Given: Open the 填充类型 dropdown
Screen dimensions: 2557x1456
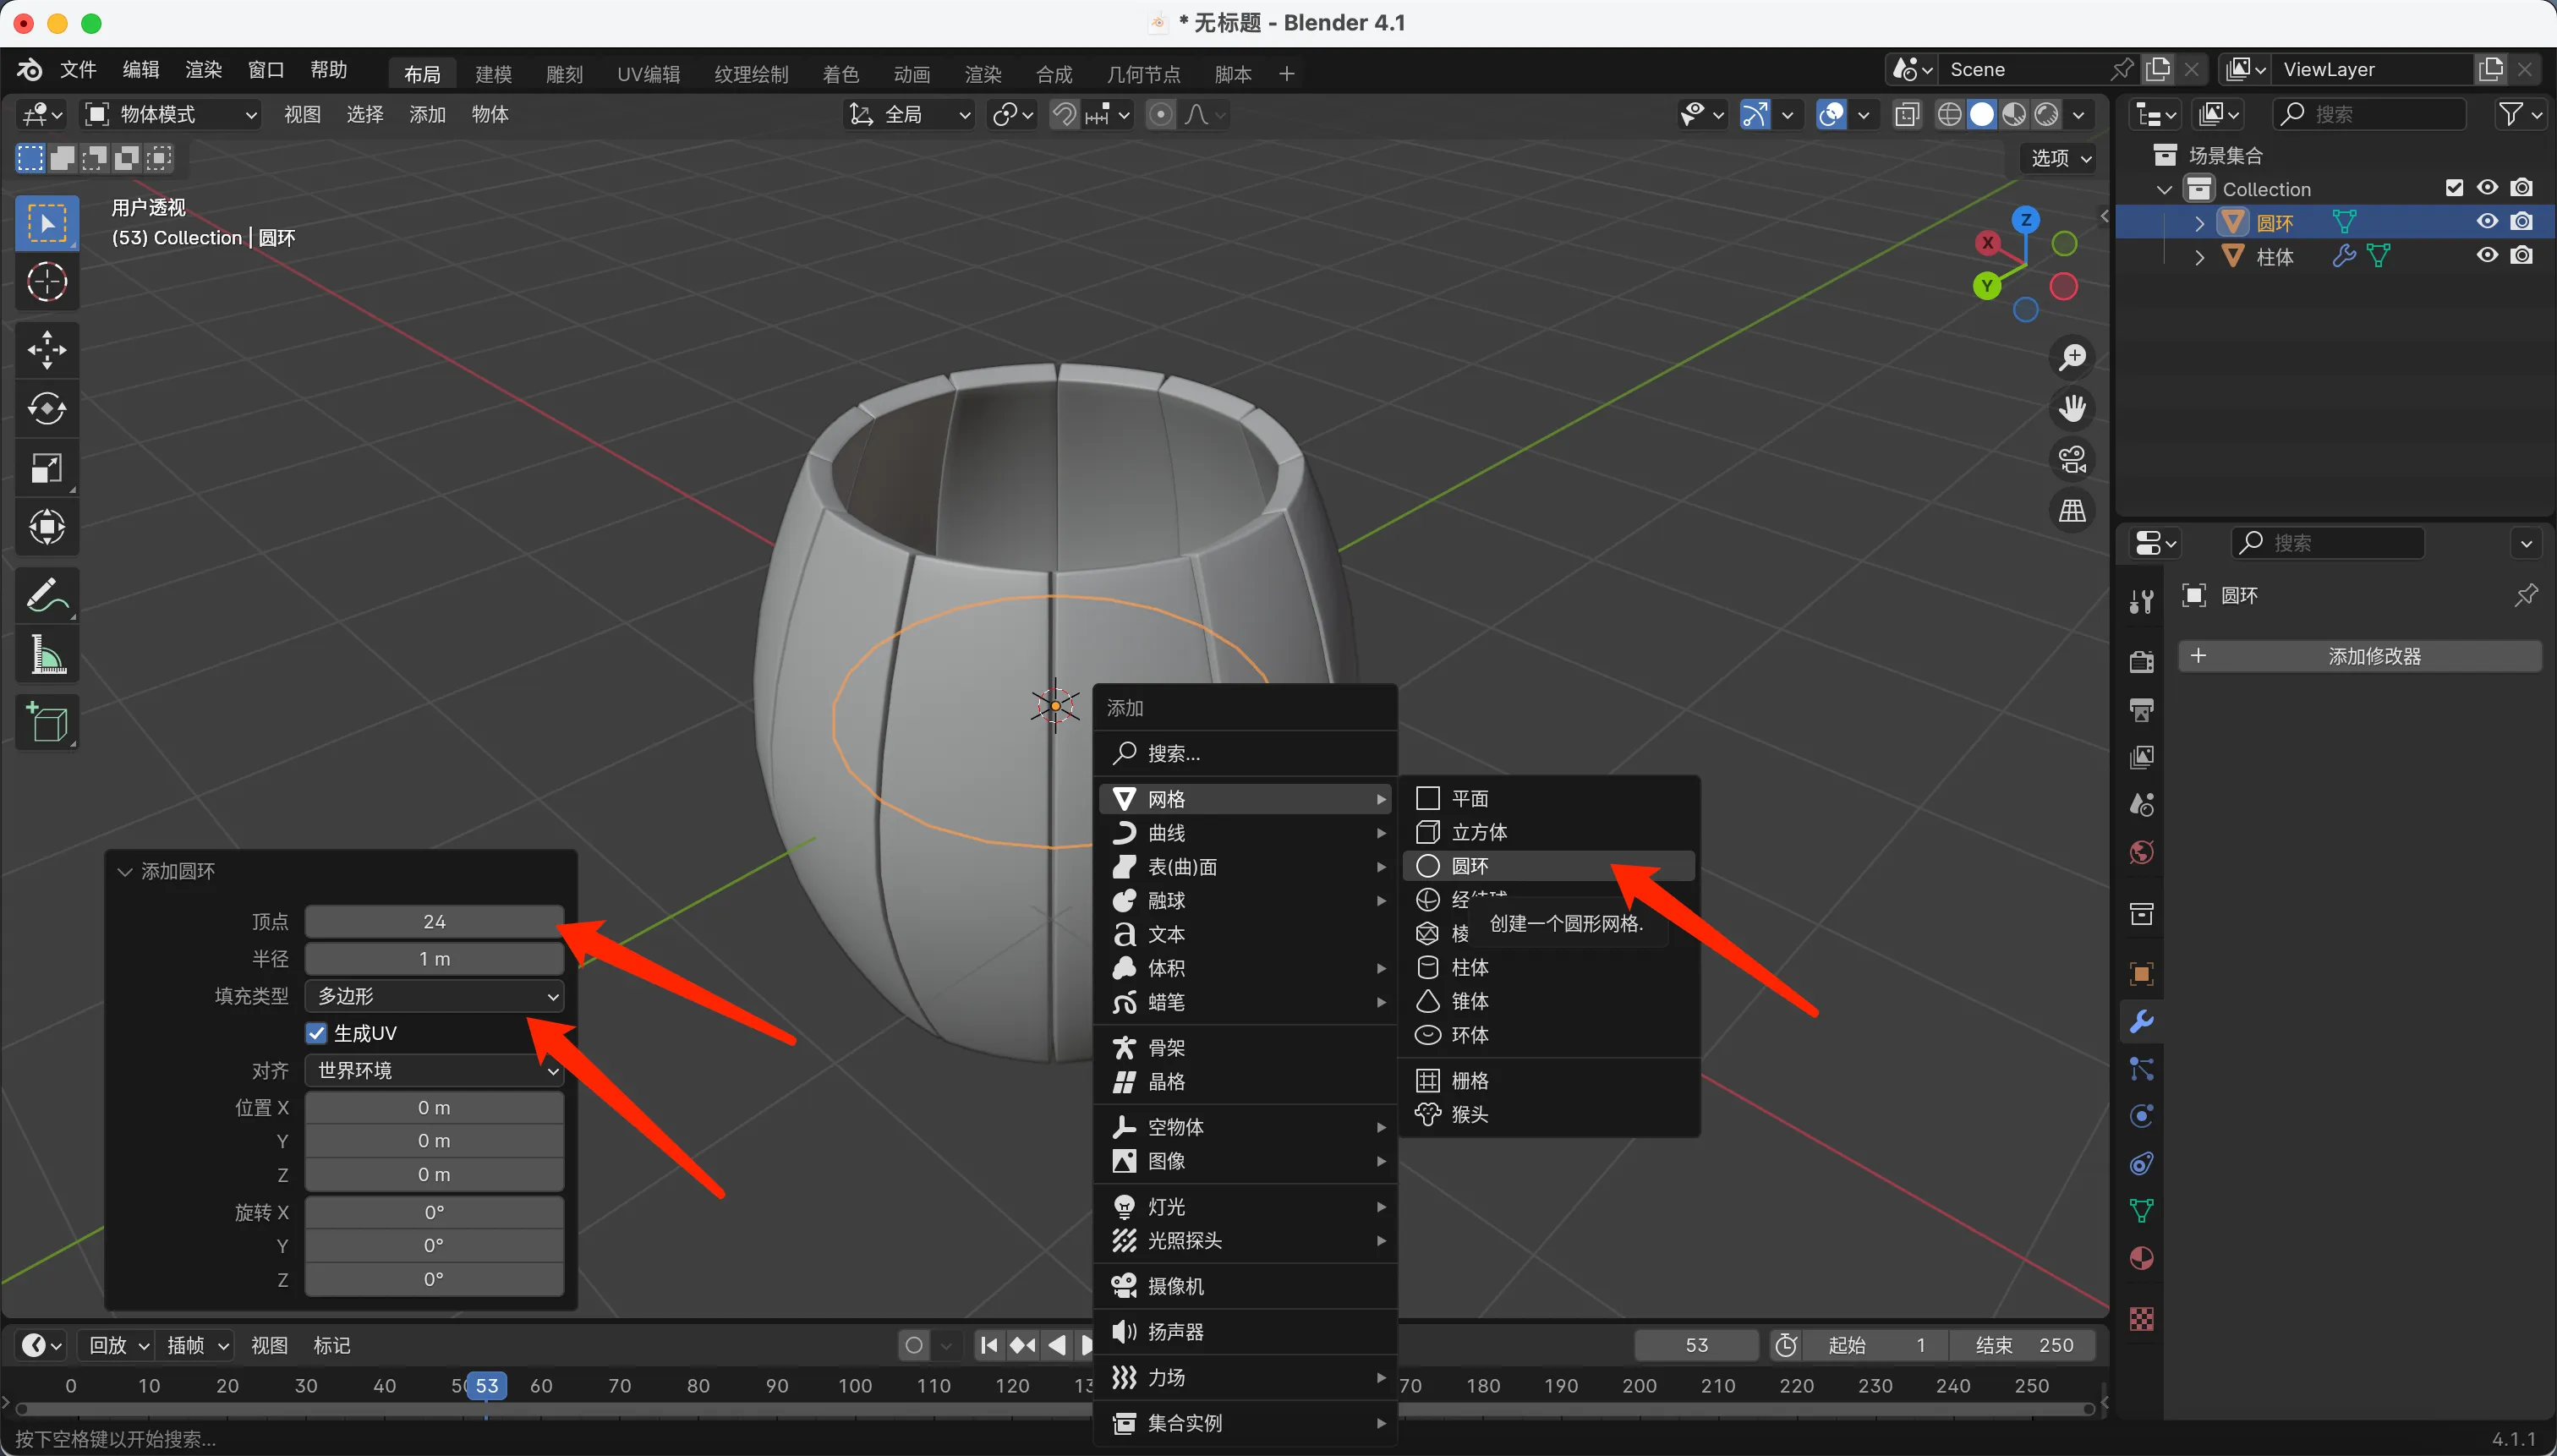Looking at the screenshot, I should tap(434, 996).
